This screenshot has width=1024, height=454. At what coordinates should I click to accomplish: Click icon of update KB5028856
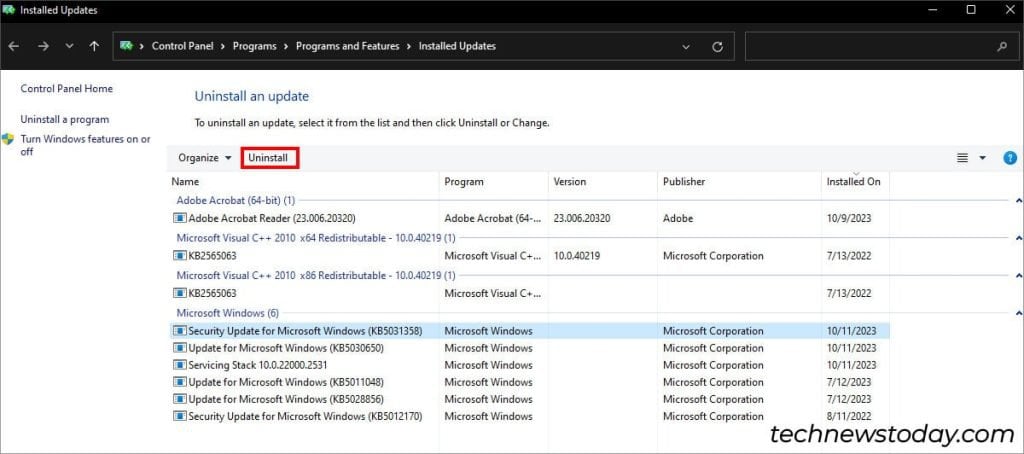click(180, 399)
